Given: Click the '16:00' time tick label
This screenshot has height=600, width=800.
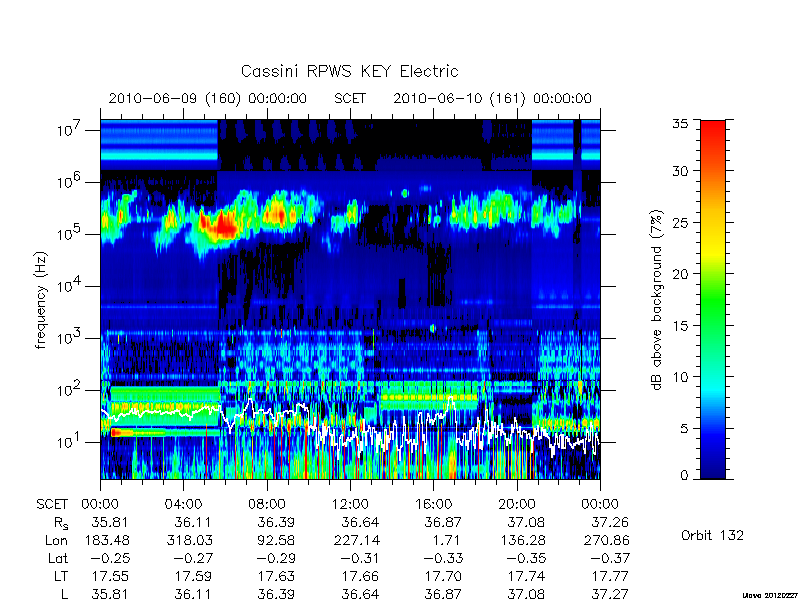Looking at the screenshot, I should tap(433, 504).
